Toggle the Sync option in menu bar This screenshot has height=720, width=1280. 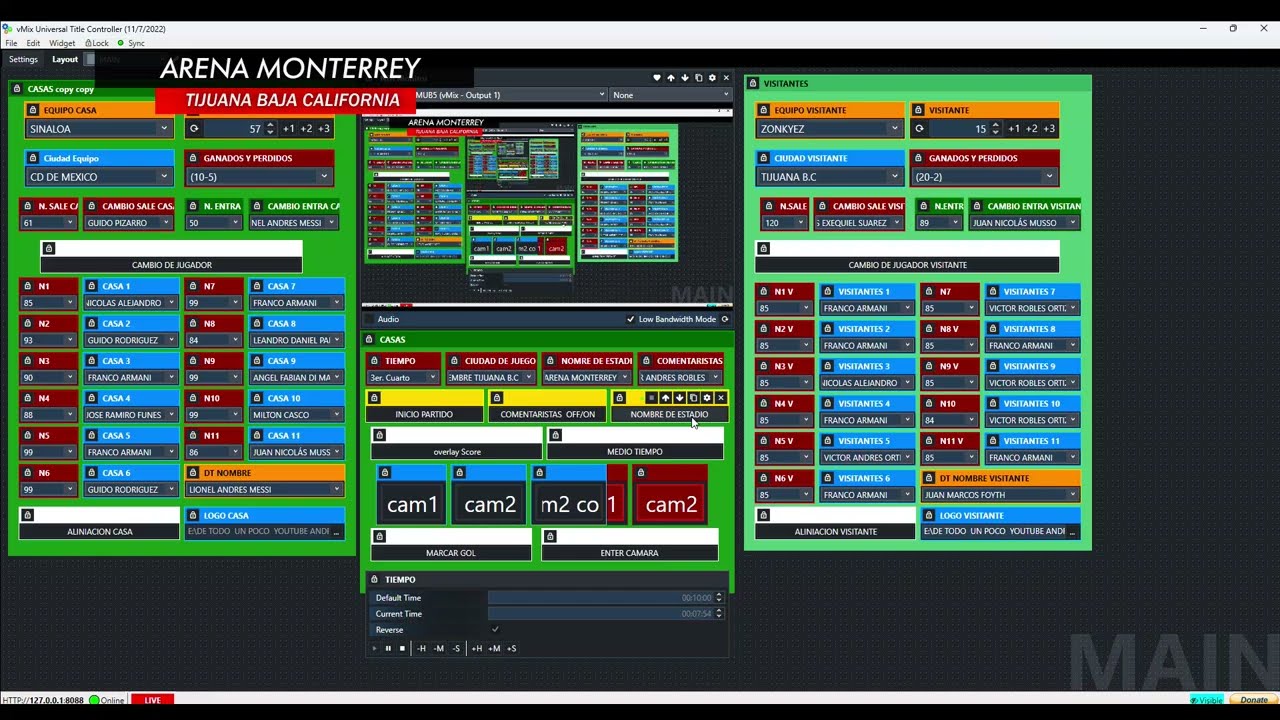131,43
